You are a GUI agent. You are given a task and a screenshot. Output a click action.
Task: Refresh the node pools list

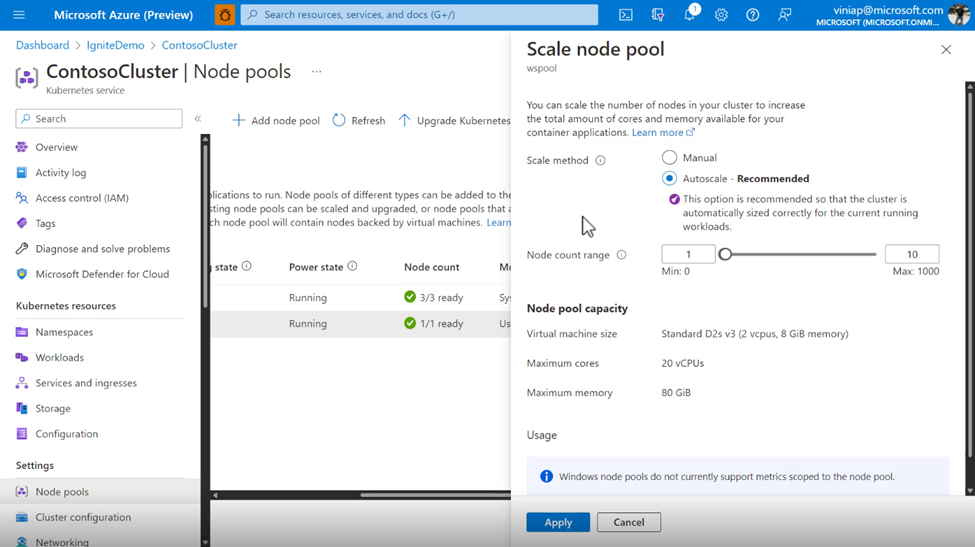tap(359, 121)
